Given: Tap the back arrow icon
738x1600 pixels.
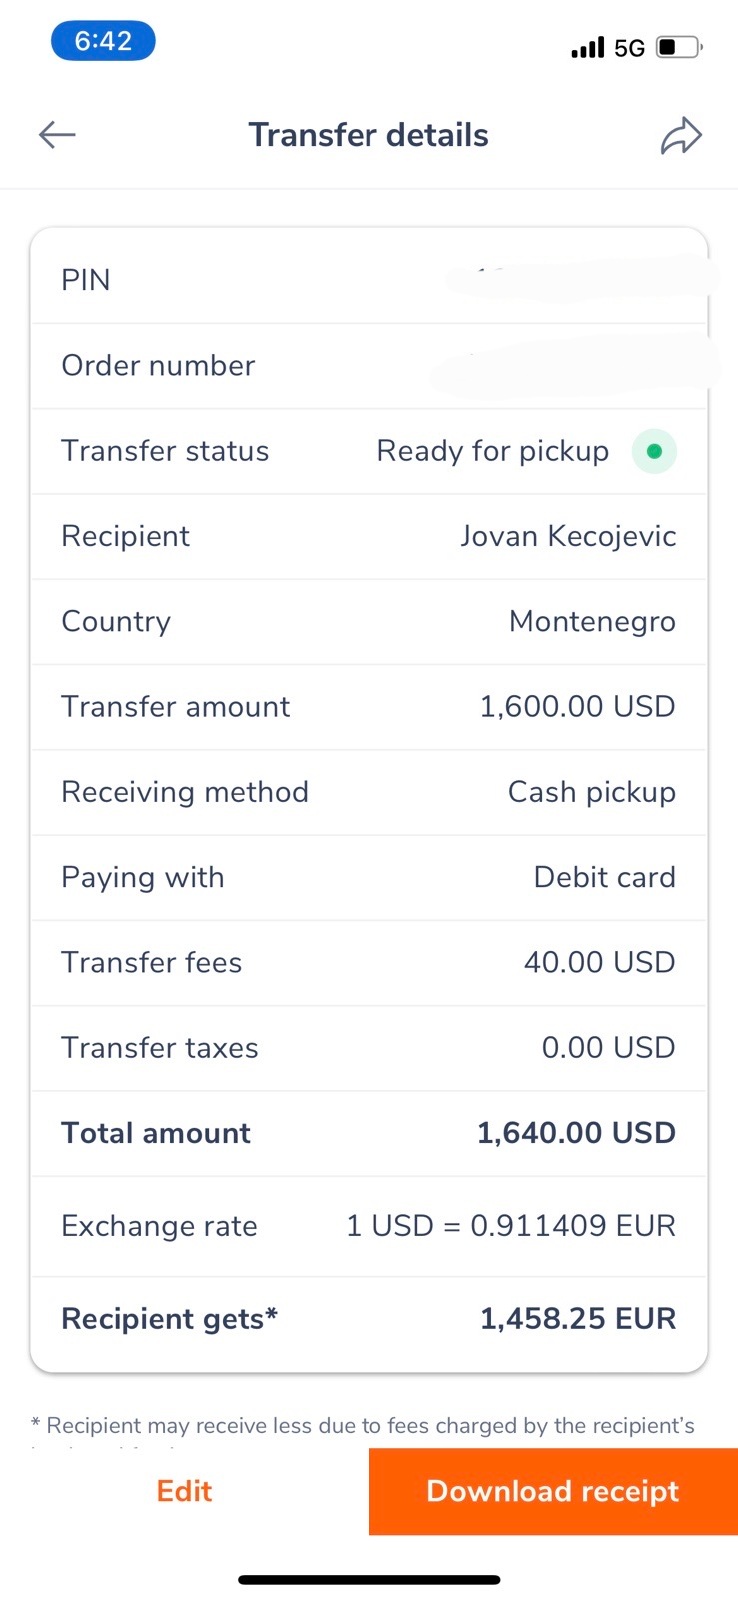Looking at the screenshot, I should click(x=57, y=135).
